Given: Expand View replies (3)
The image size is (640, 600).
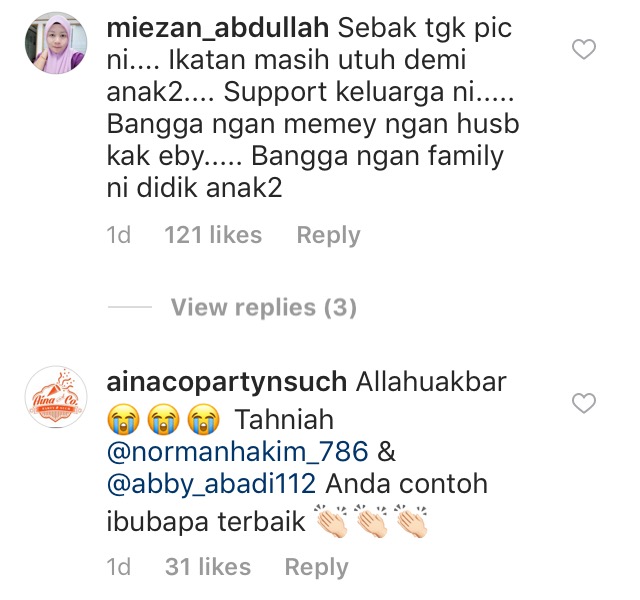Looking at the screenshot, I should tap(264, 307).
